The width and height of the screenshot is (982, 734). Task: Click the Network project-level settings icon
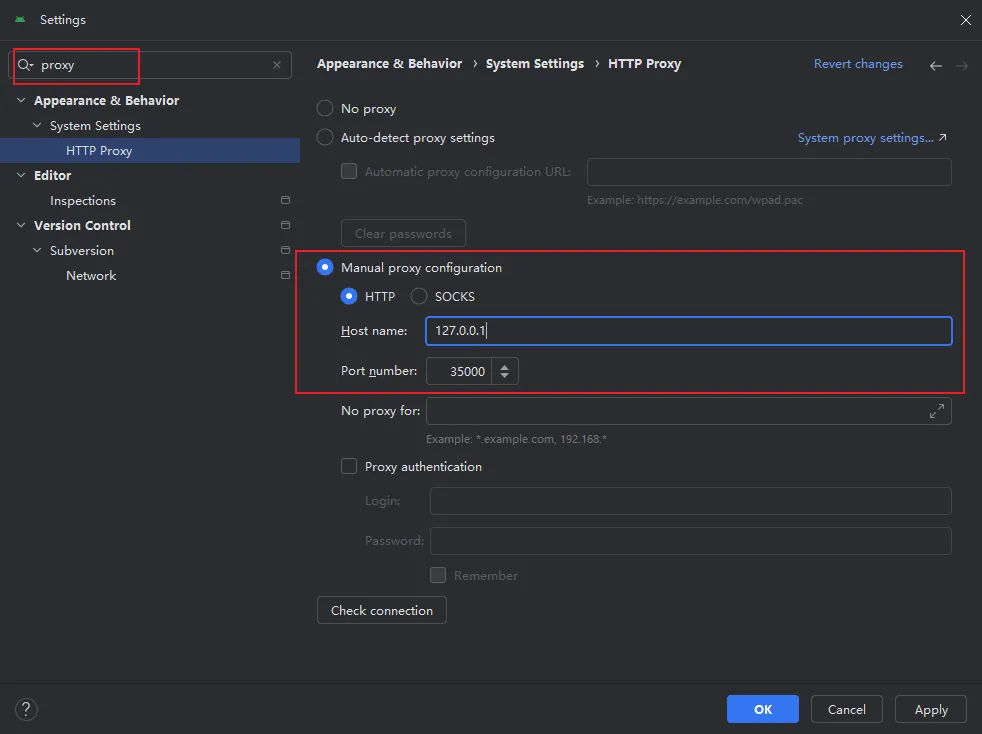click(x=285, y=276)
